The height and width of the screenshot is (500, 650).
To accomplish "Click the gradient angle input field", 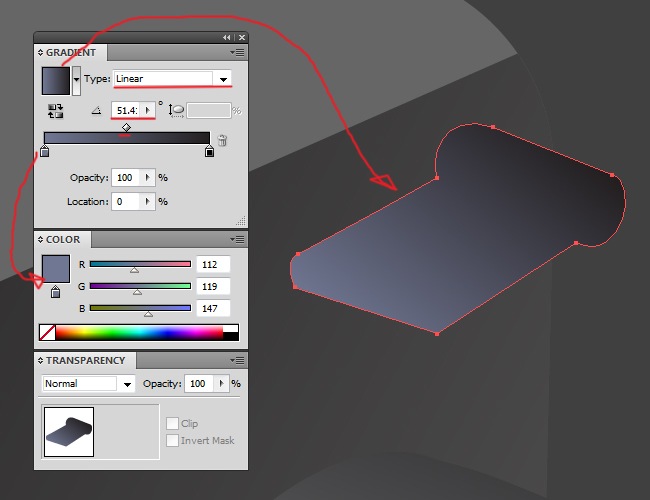I will click(126, 110).
